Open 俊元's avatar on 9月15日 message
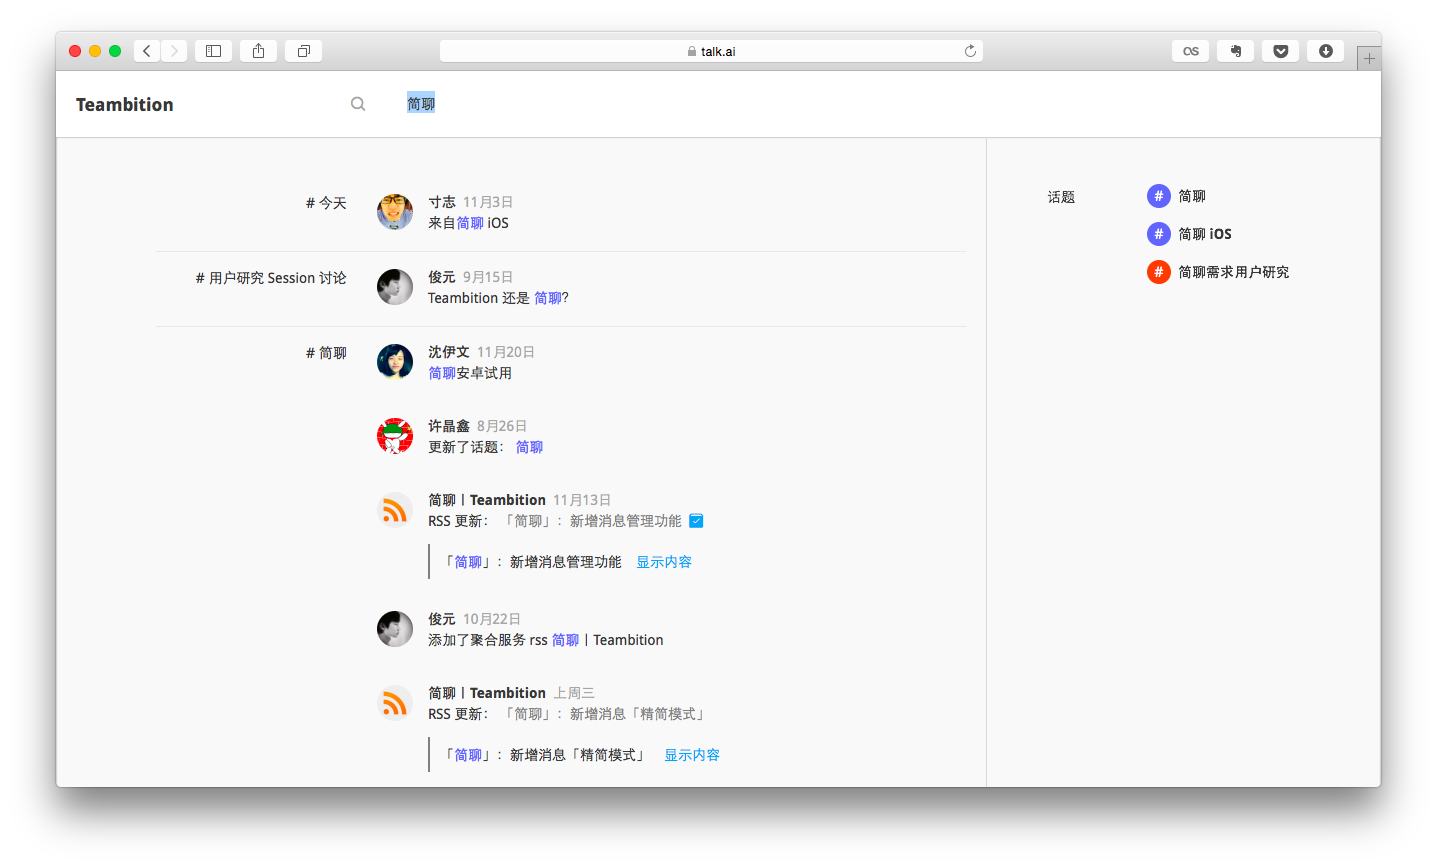Image resolution: width=1437 pixels, height=867 pixels. point(395,287)
